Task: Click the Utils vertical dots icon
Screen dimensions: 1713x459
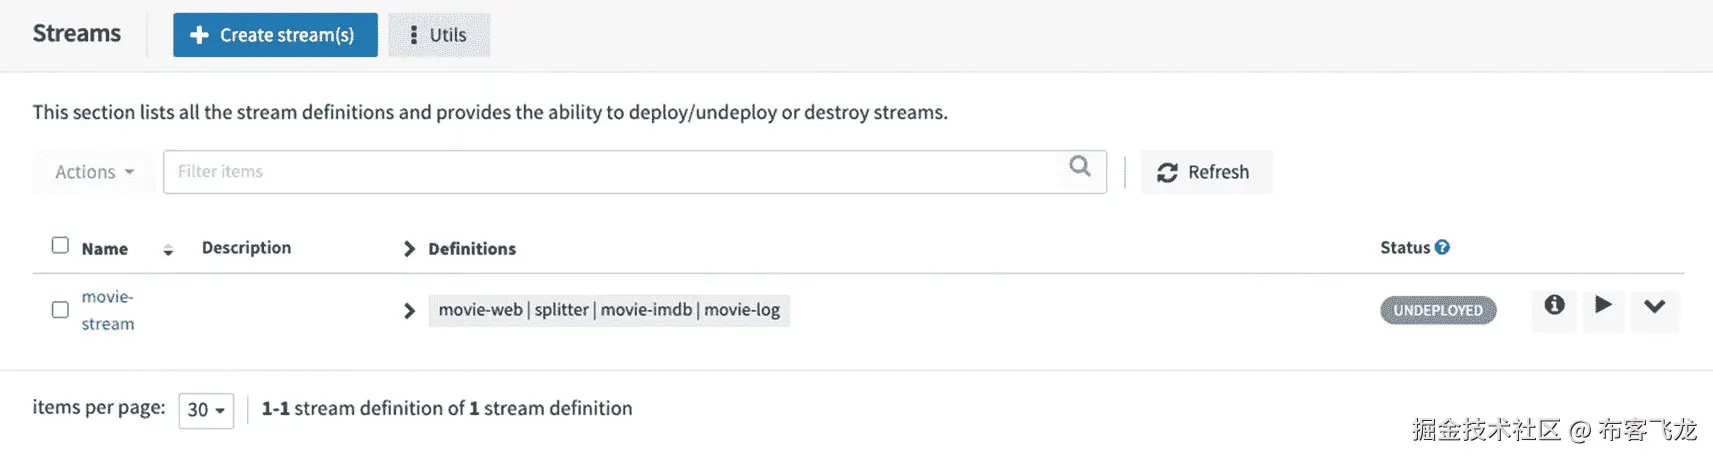Action: pyautogui.click(x=414, y=35)
